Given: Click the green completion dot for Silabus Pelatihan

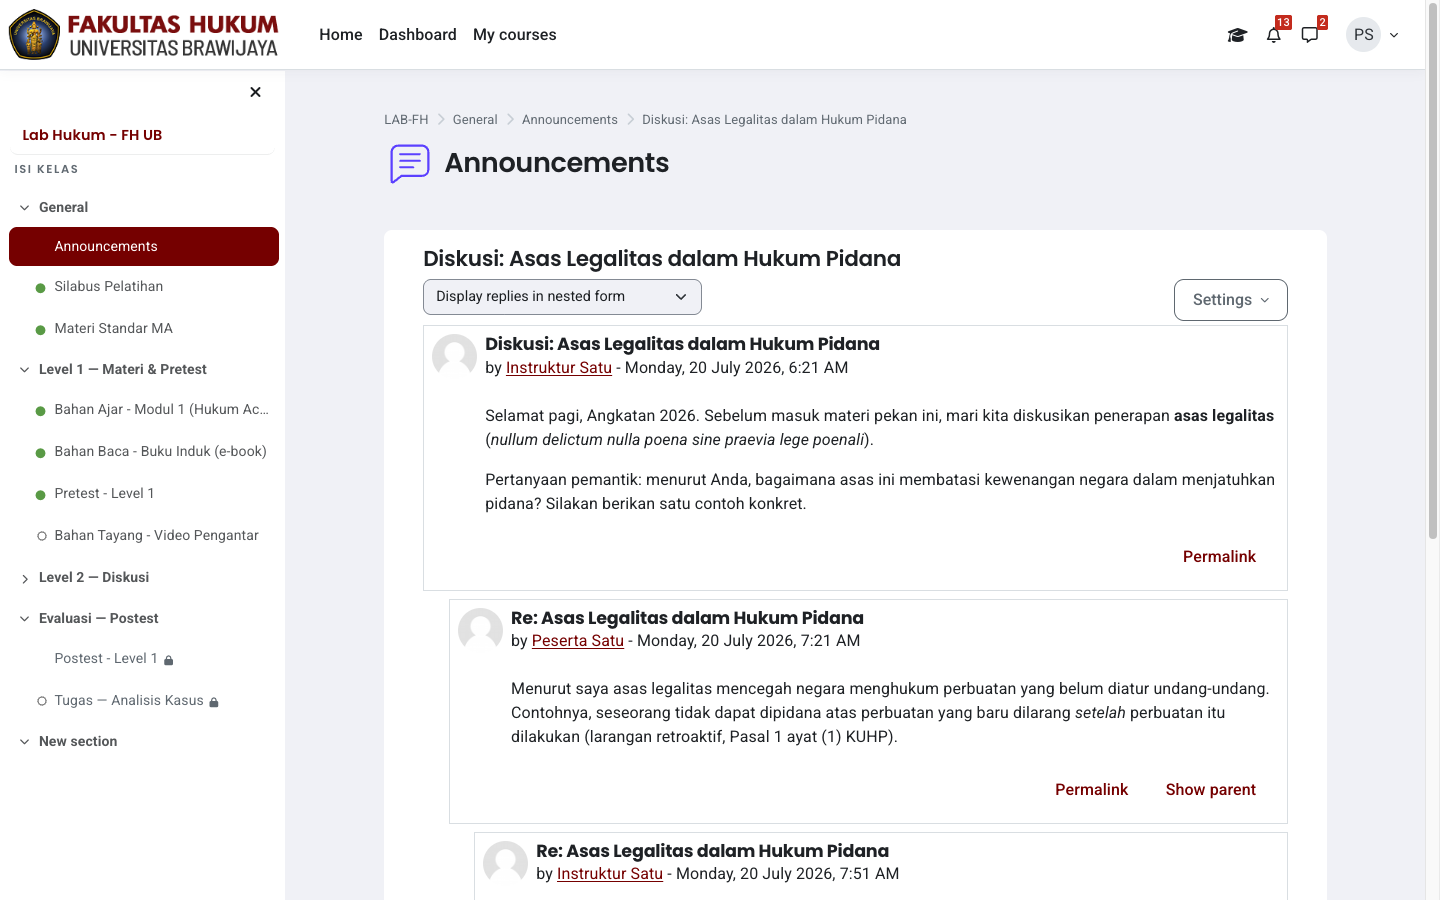Looking at the screenshot, I should pyautogui.click(x=41, y=288).
